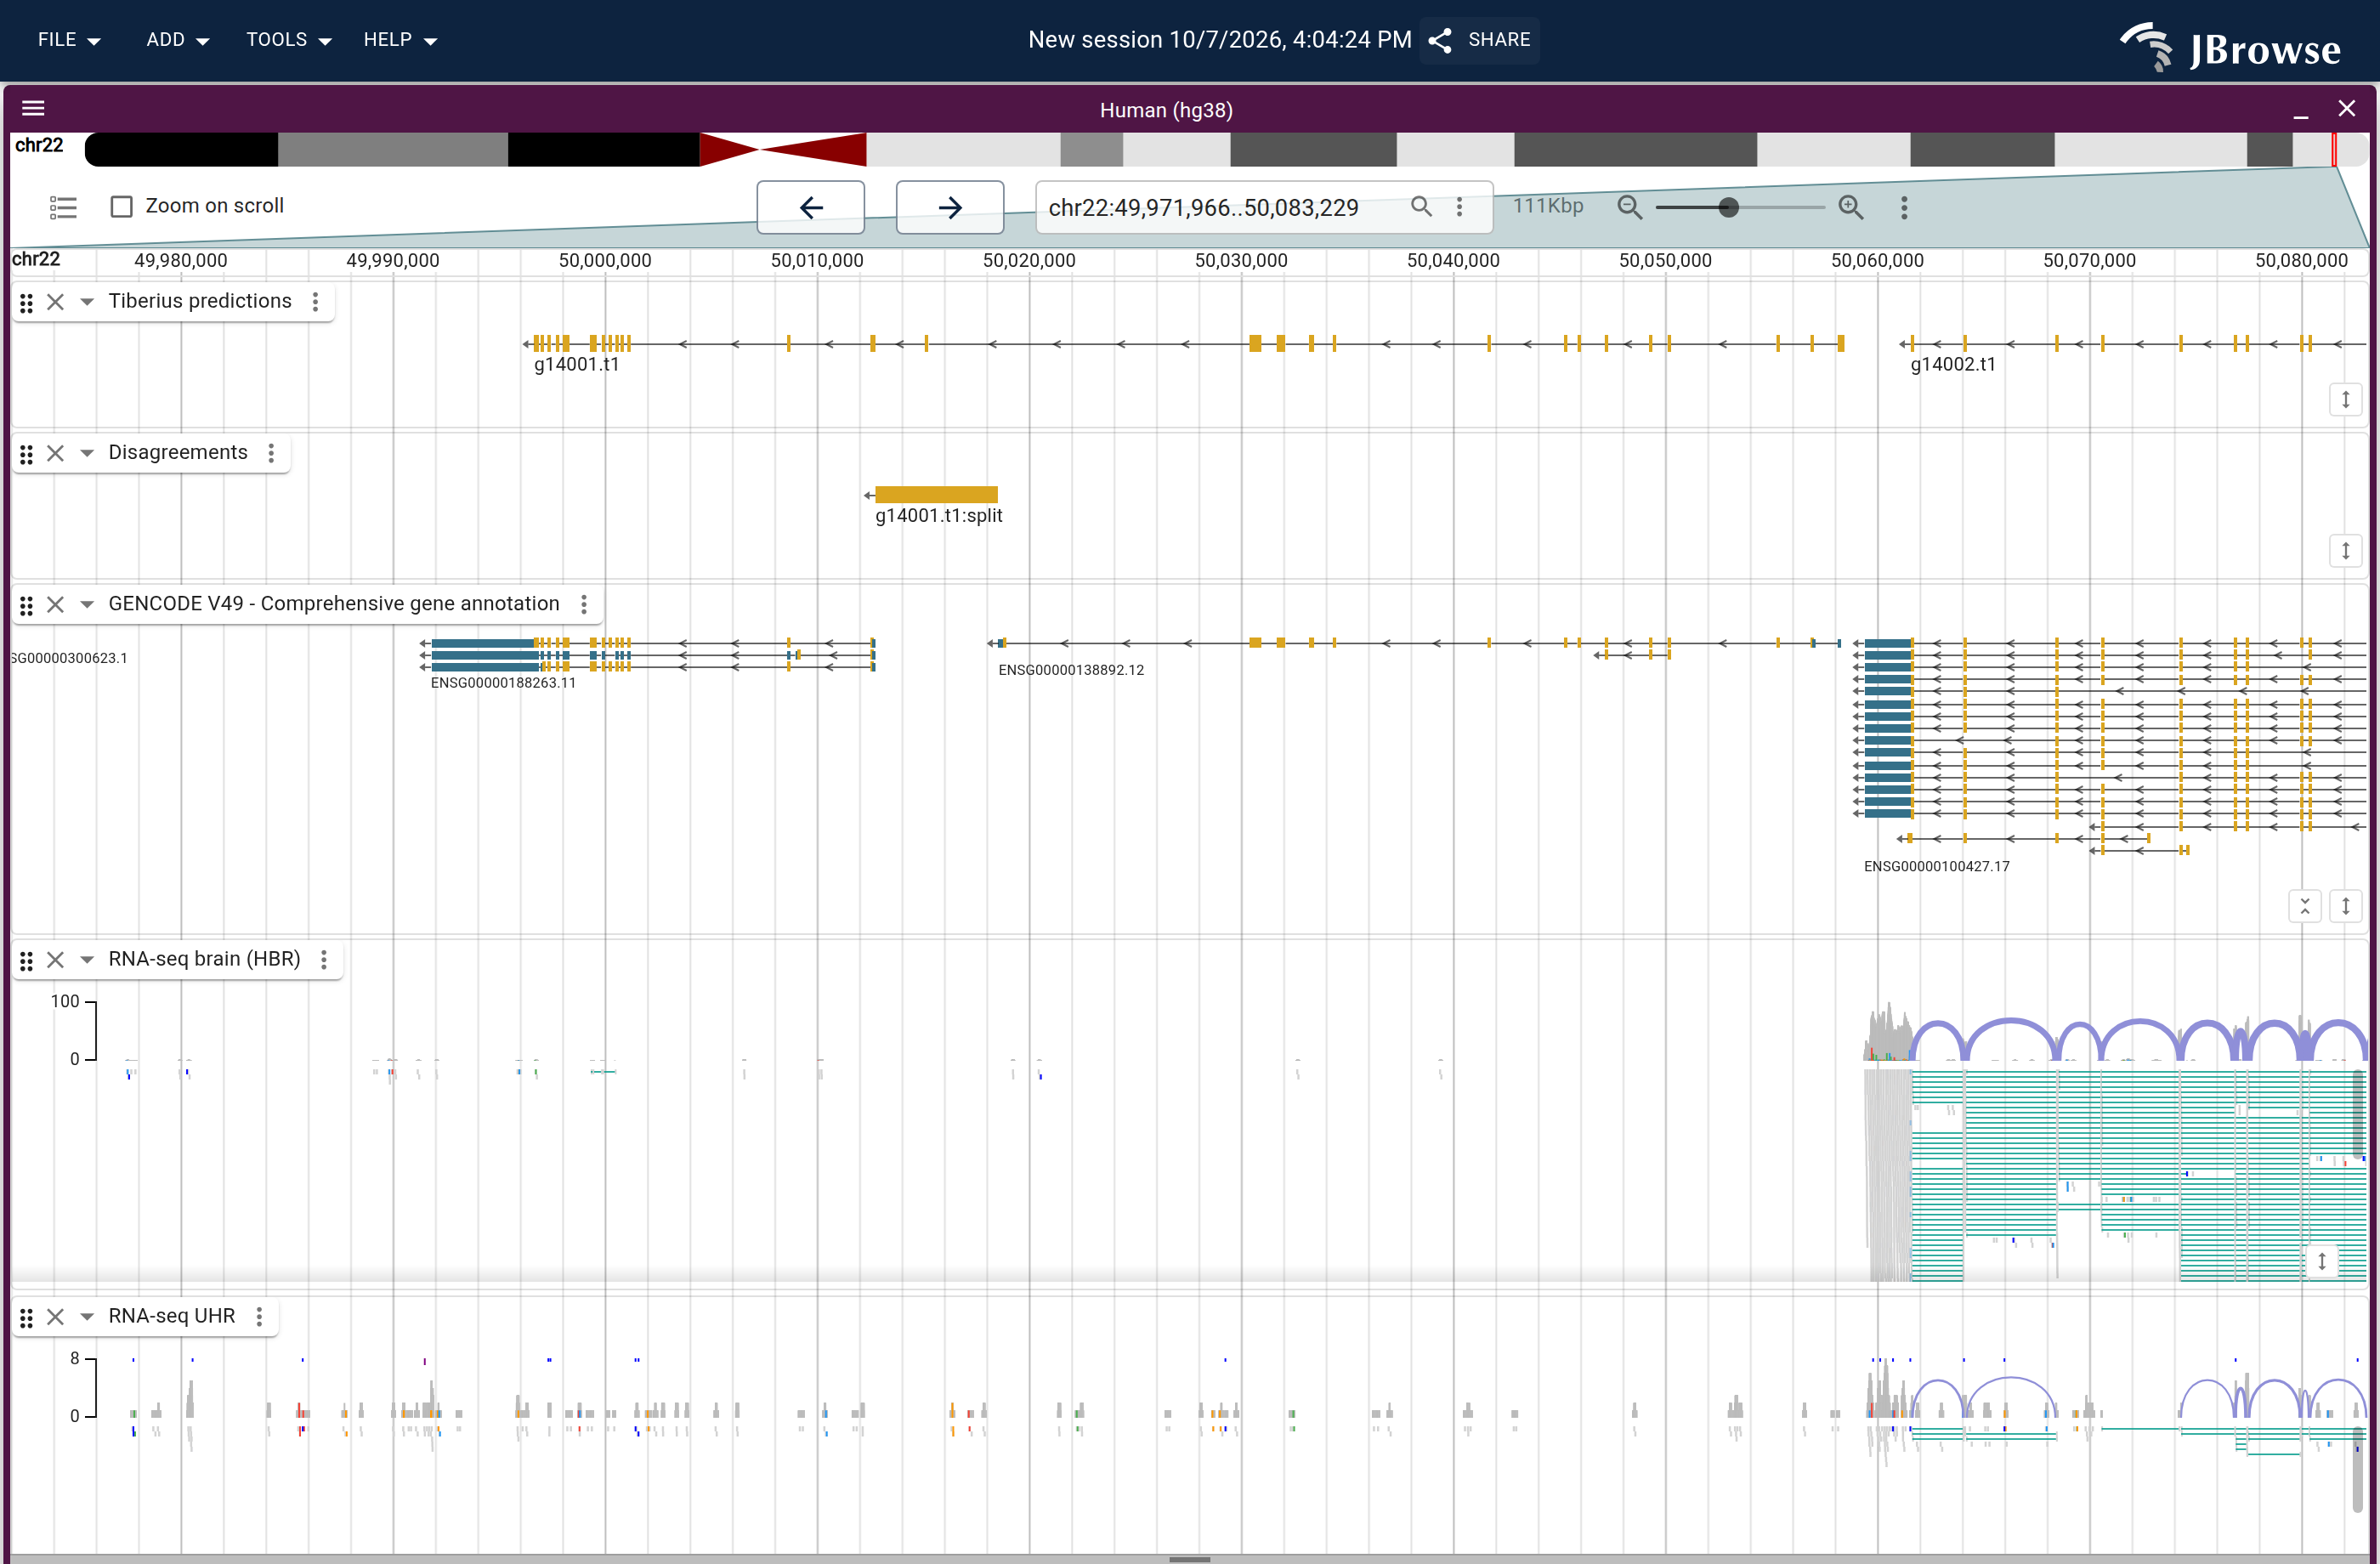2380x1564 pixels.
Task: Open Tiberius predictions track kebab menu
Action: pyautogui.click(x=316, y=302)
